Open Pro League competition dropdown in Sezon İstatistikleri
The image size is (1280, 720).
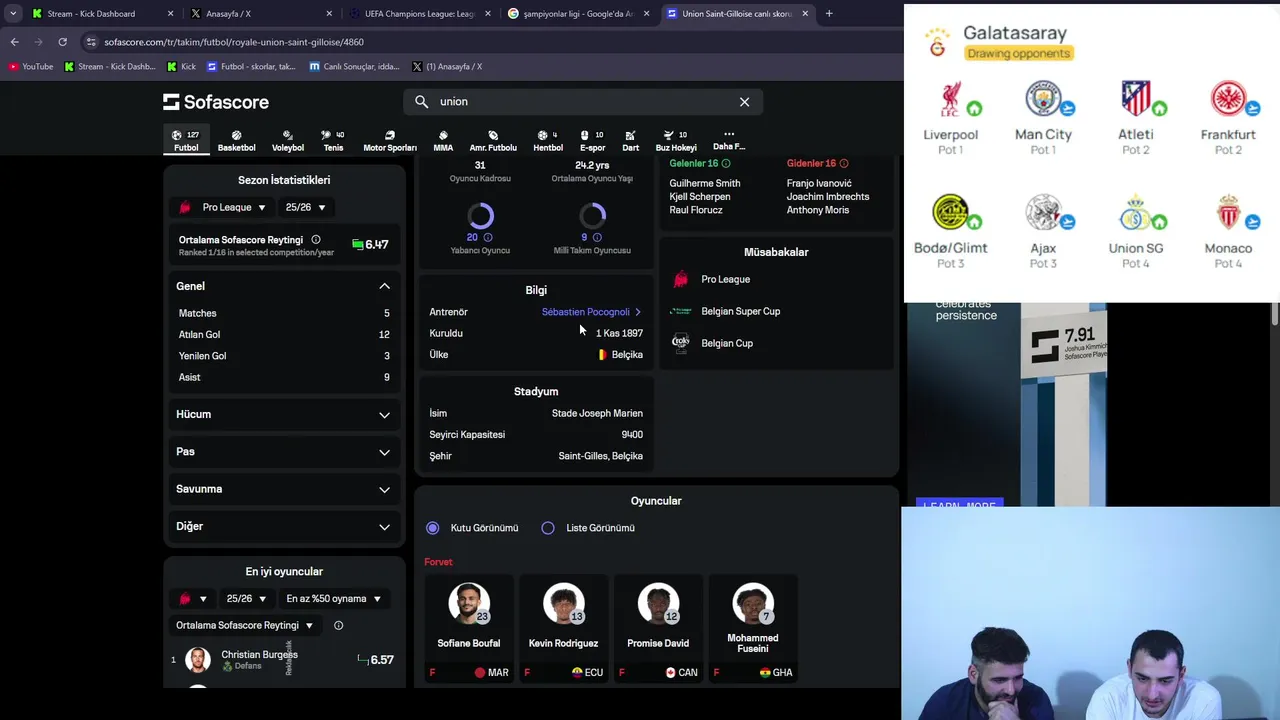click(x=223, y=207)
